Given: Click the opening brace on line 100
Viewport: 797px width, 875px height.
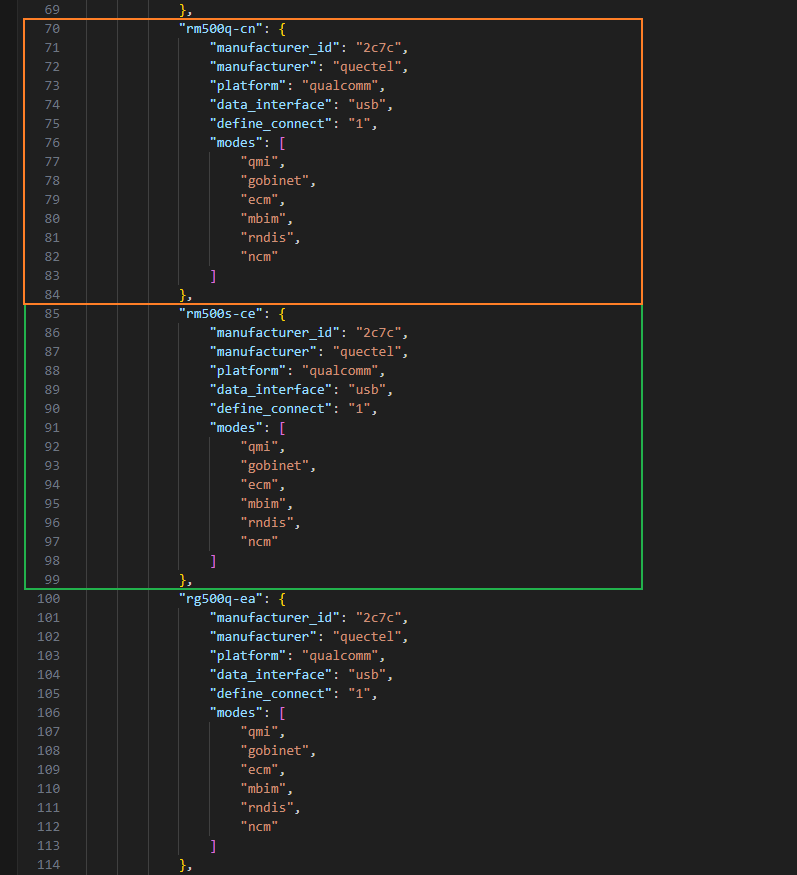Looking at the screenshot, I should coord(283,599).
